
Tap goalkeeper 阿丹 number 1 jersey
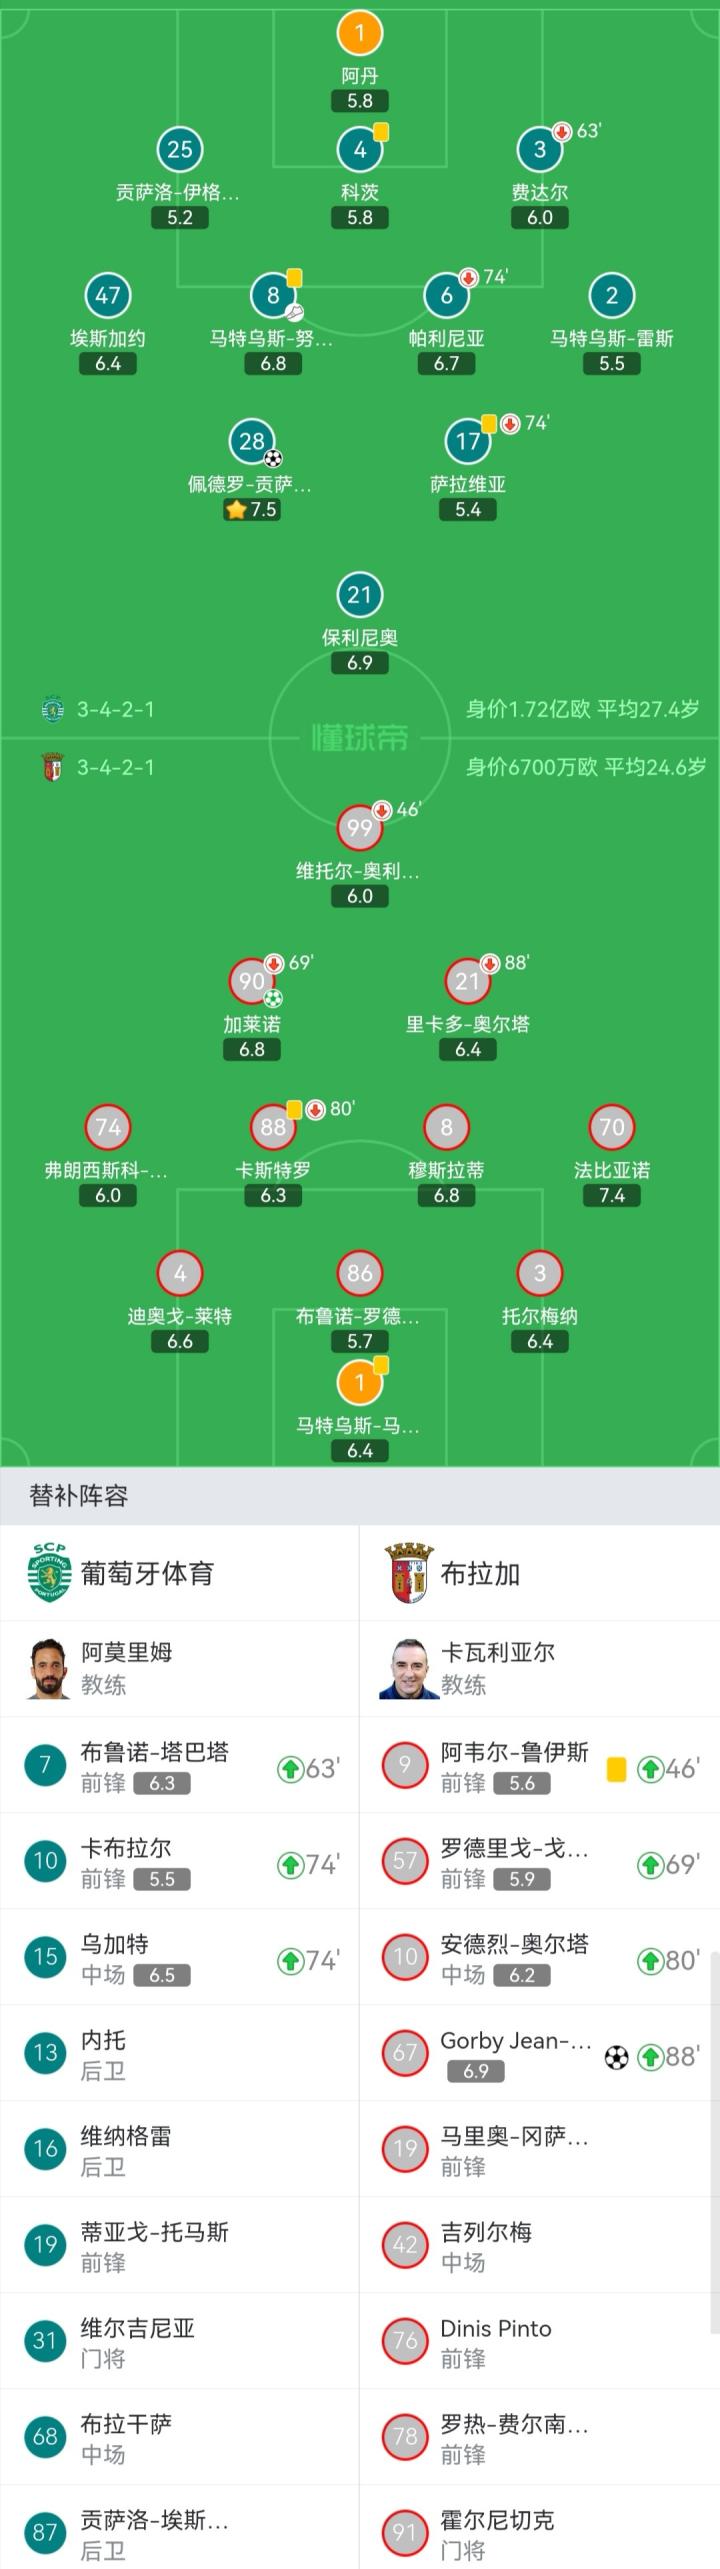click(360, 33)
